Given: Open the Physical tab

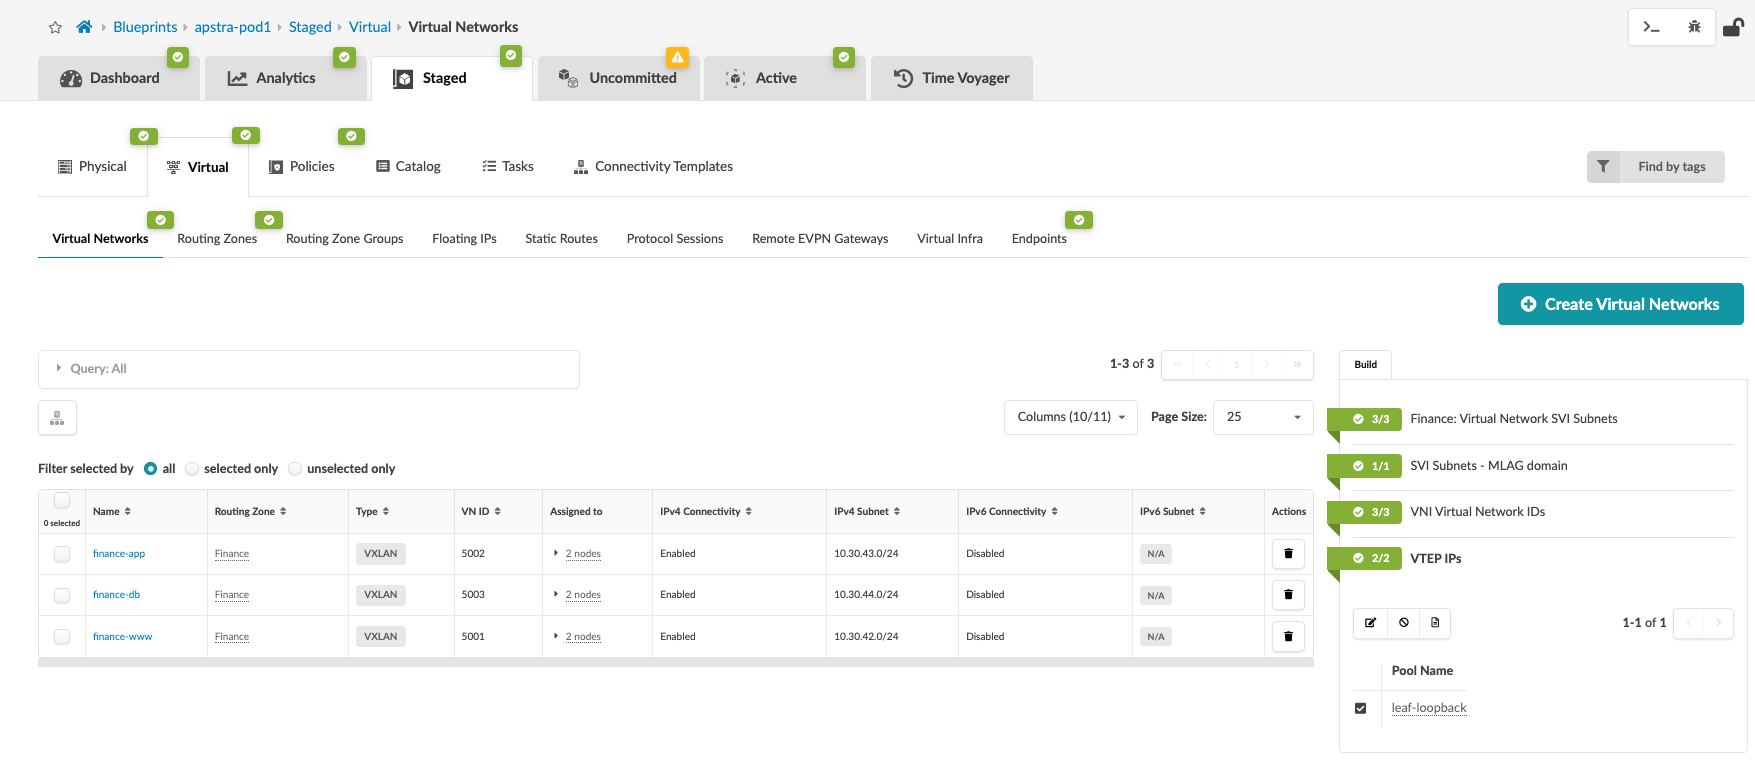Looking at the screenshot, I should point(92,166).
